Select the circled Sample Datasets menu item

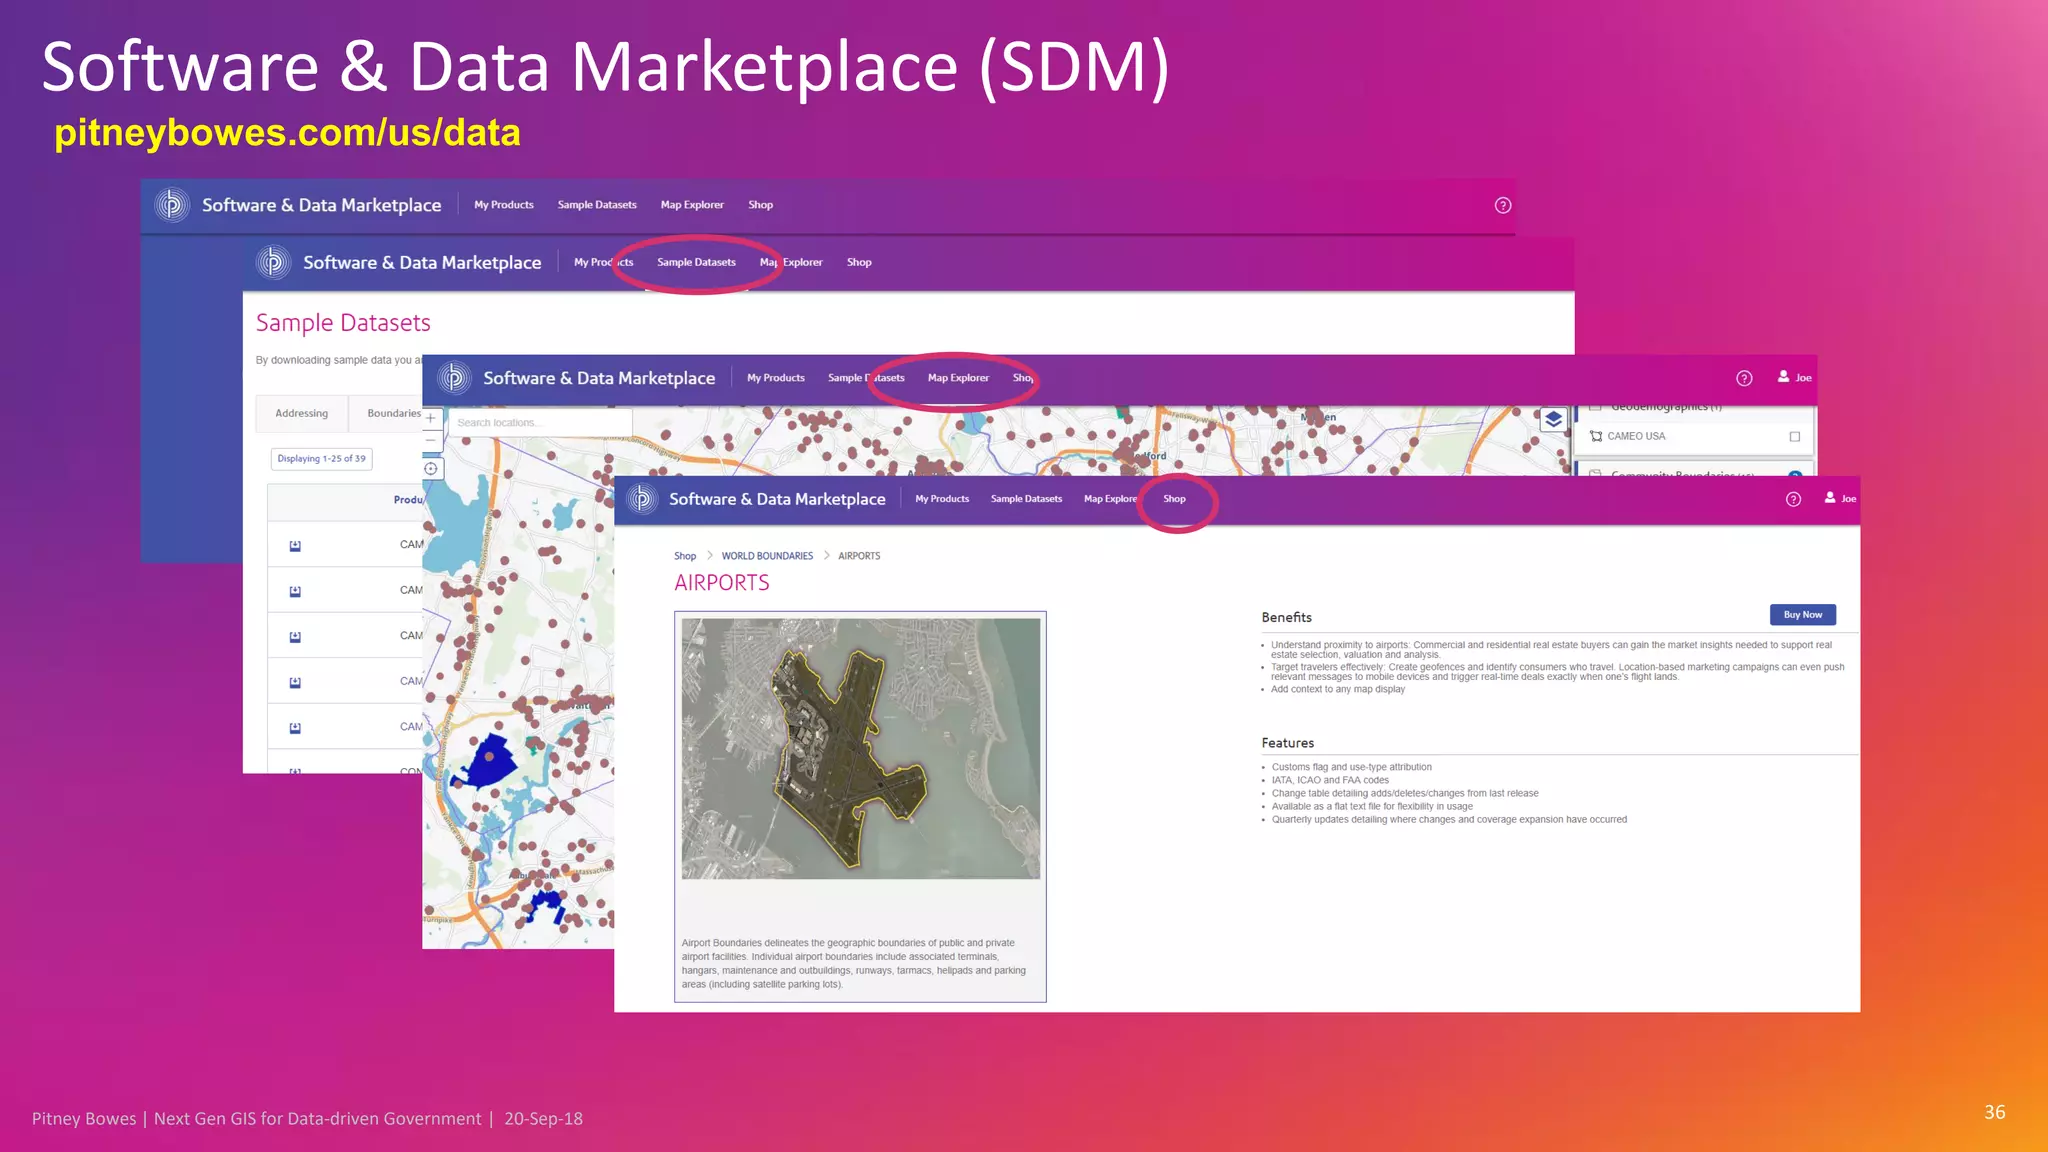coord(696,262)
